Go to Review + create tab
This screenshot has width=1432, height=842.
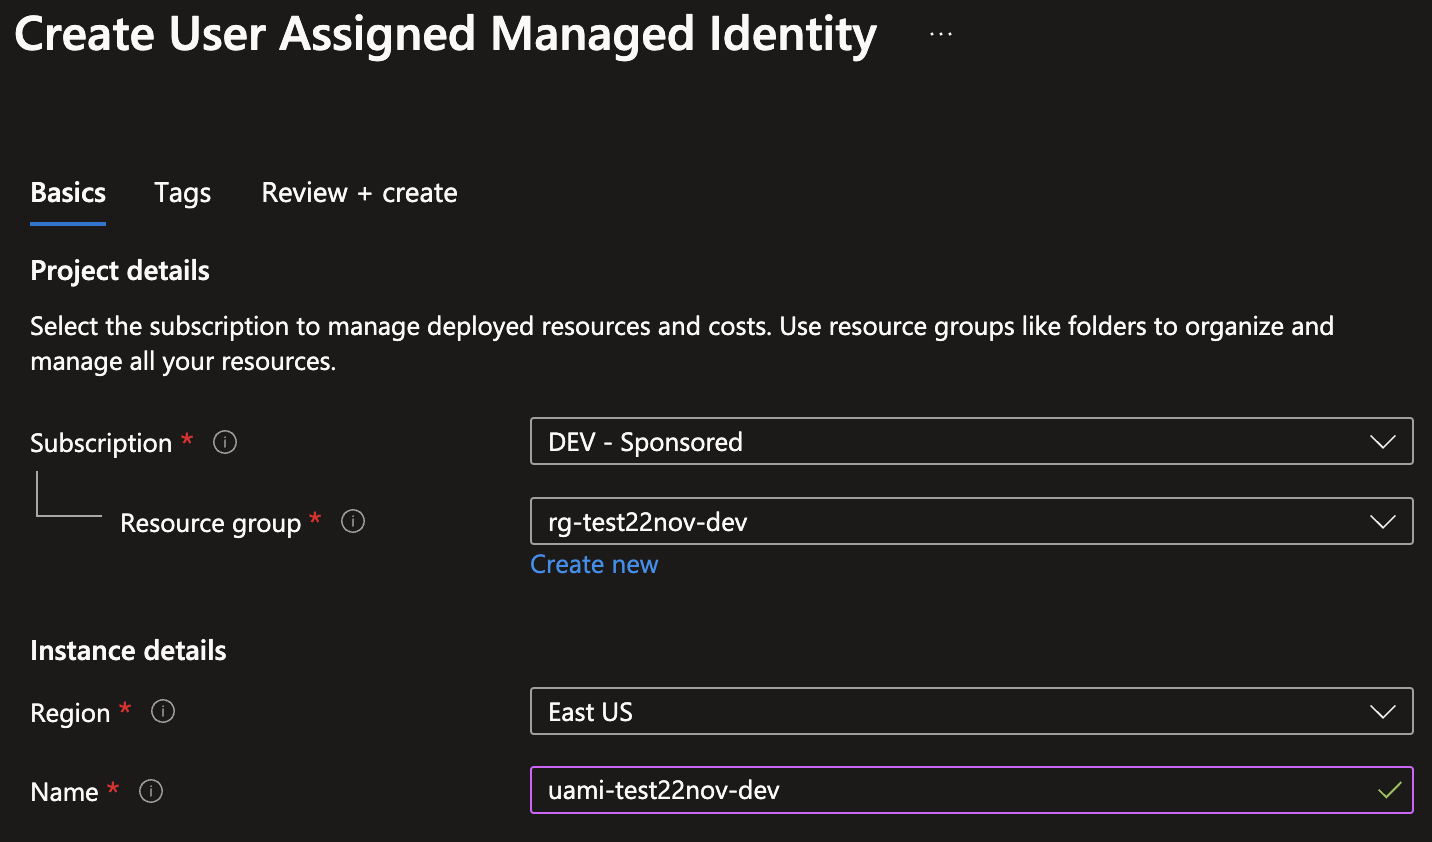359,193
